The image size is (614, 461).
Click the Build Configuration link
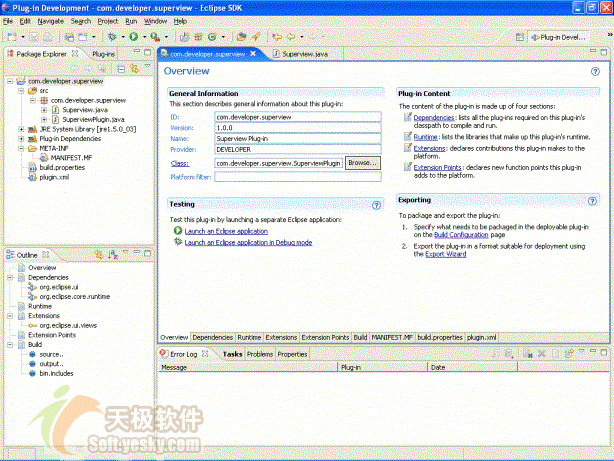coord(461,235)
